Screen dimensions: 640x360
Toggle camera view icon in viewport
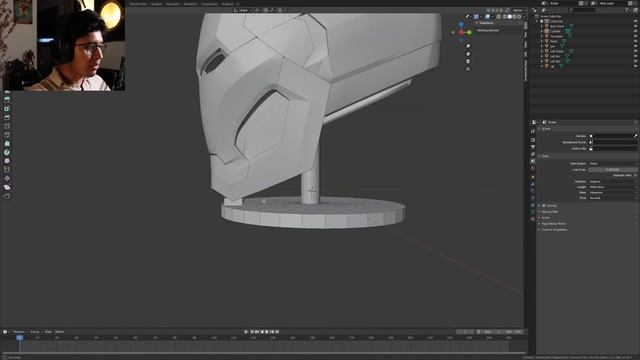click(468, 61)
